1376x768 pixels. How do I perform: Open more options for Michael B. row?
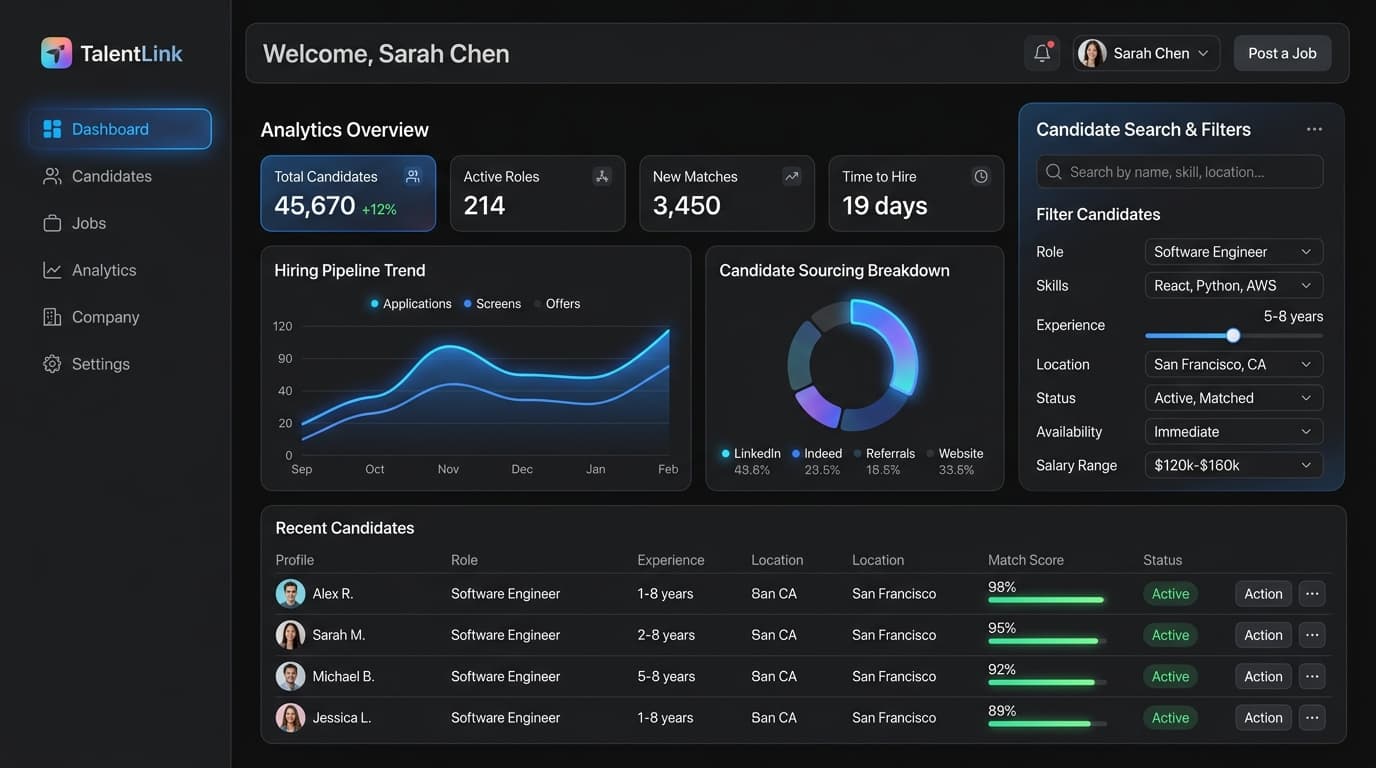pos(1312,676)
